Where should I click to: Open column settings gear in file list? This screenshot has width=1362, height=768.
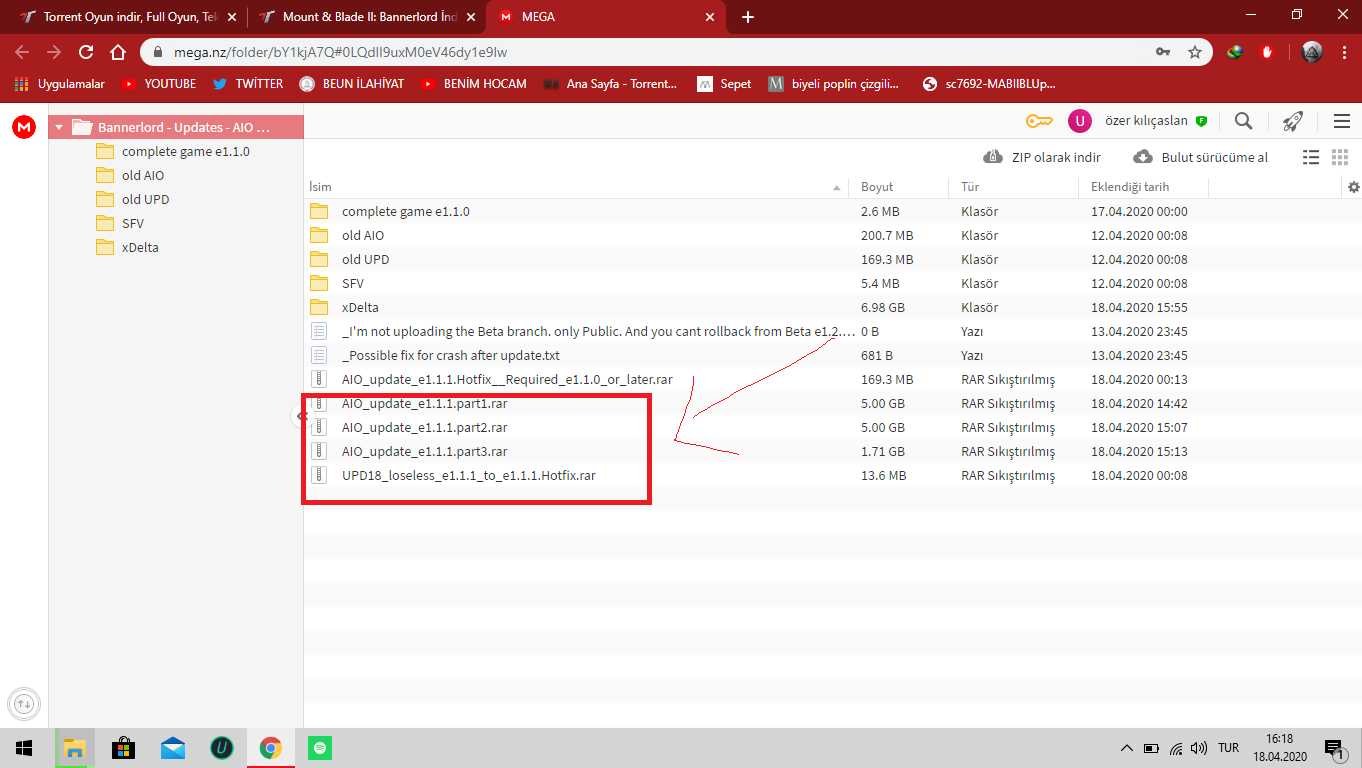click(1354, 187)
